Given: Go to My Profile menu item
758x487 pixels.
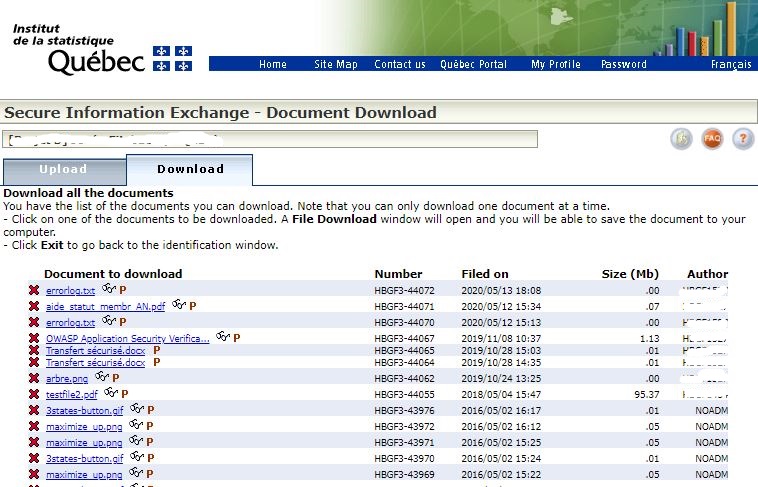Looking at the screenshot, I should pyautogui.click(x=555, y=64).
